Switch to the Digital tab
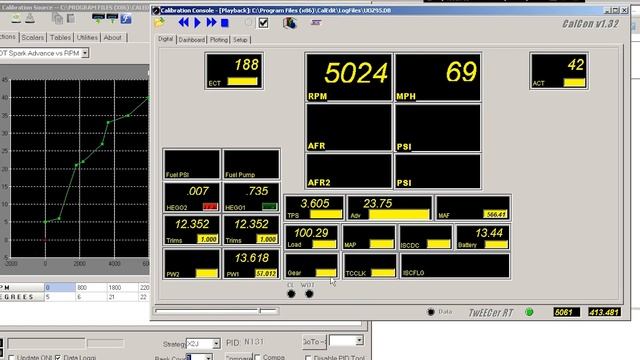 point(165,39)
